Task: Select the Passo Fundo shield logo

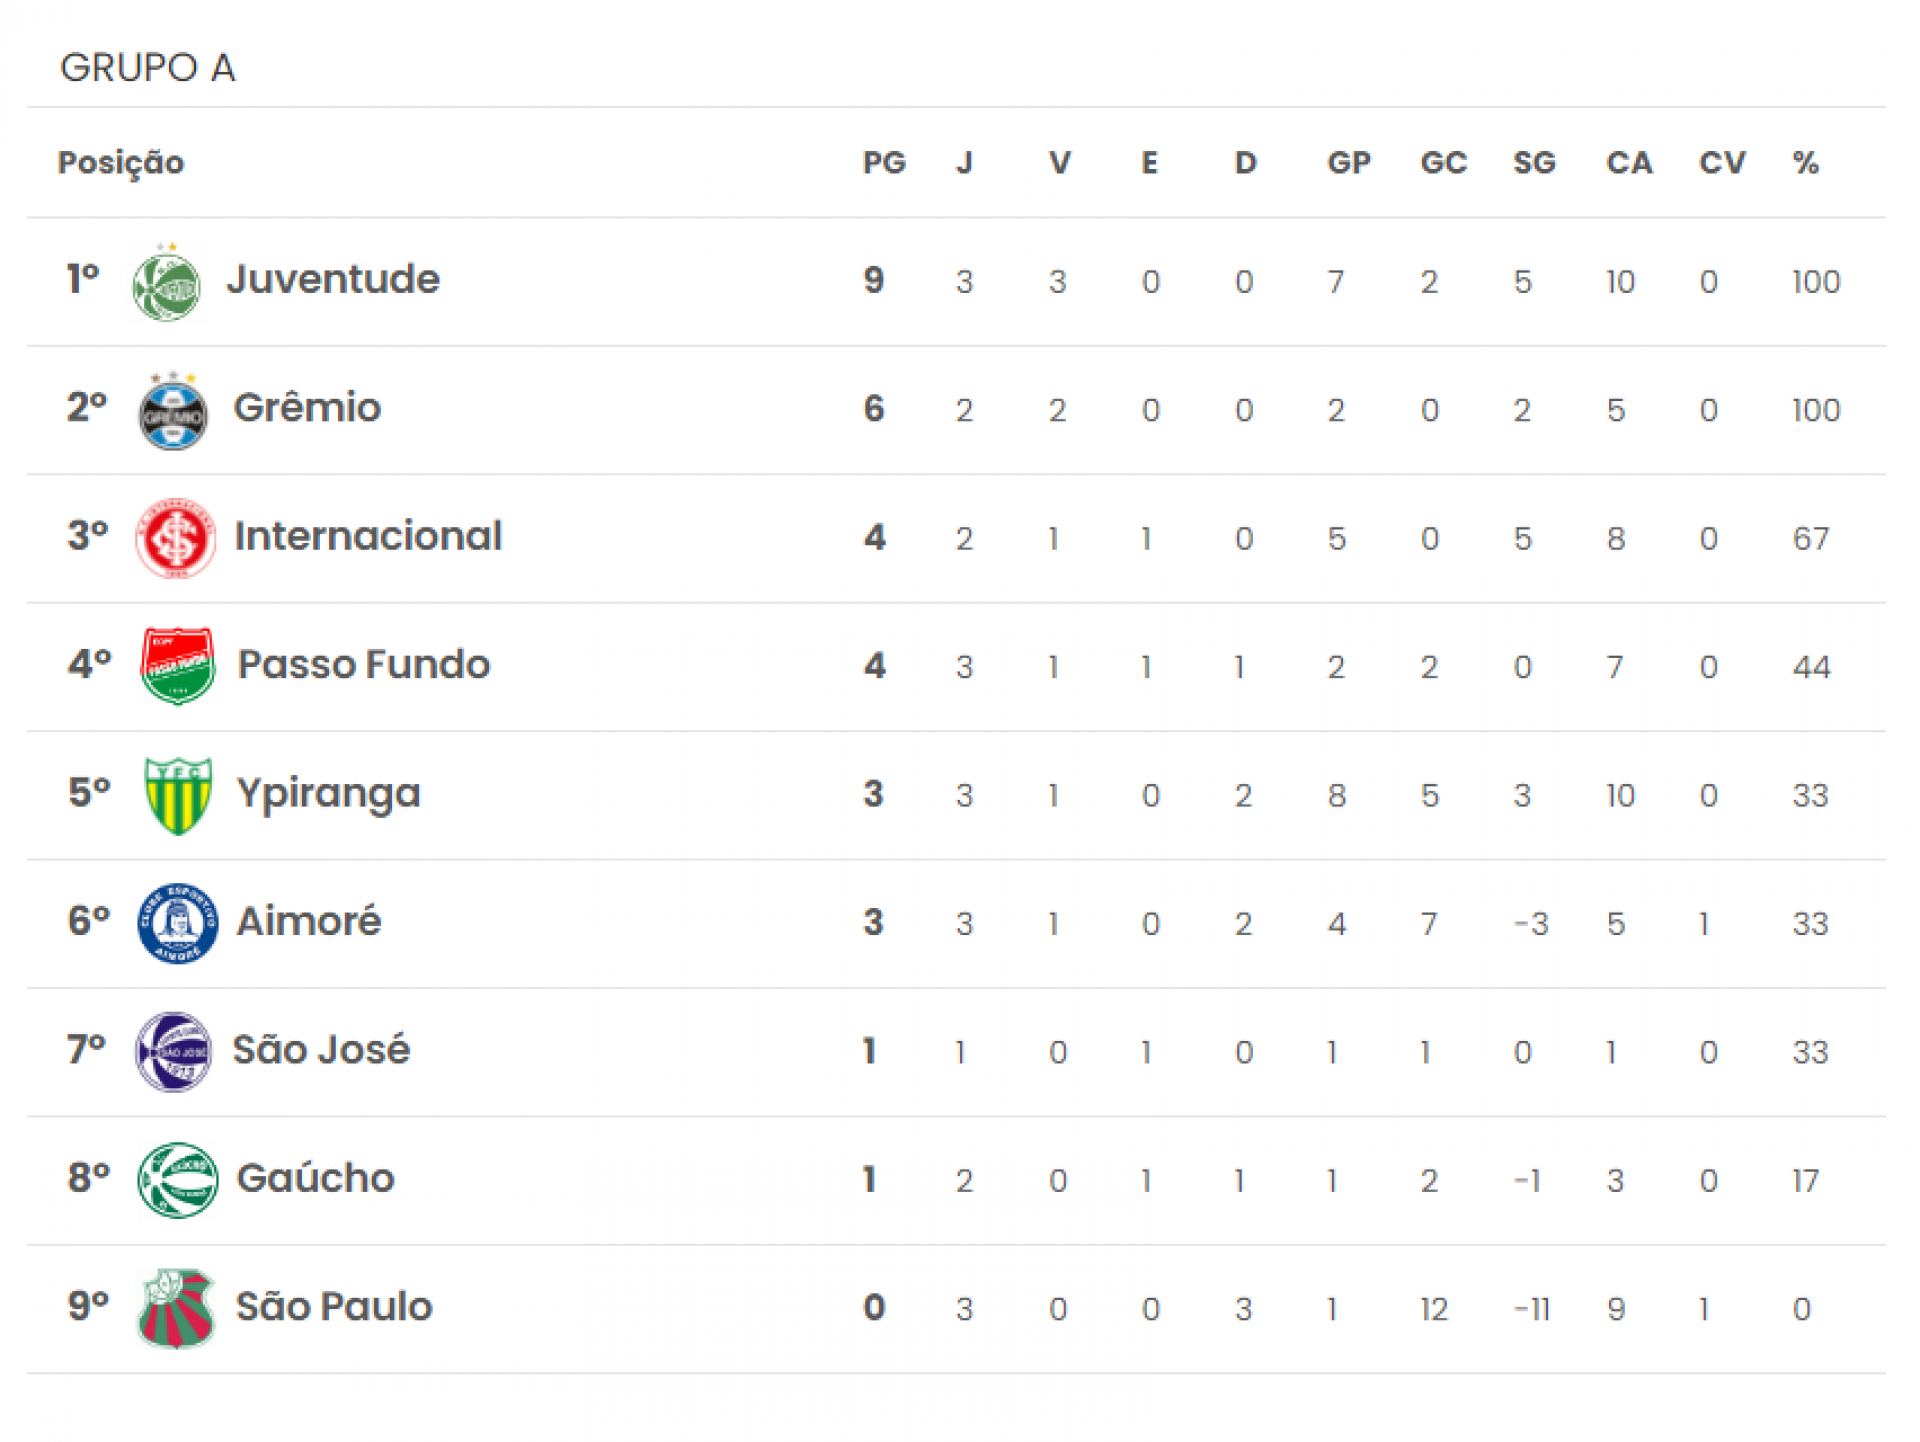Action: [177, 667]
